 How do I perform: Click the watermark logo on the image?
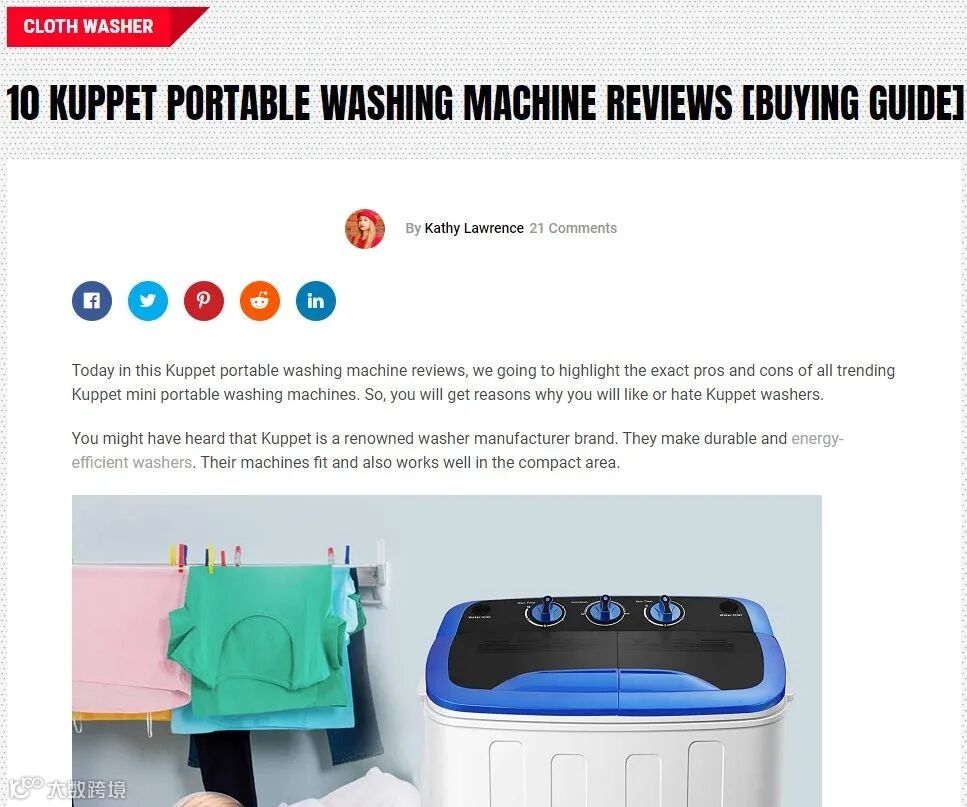[68, 787]
